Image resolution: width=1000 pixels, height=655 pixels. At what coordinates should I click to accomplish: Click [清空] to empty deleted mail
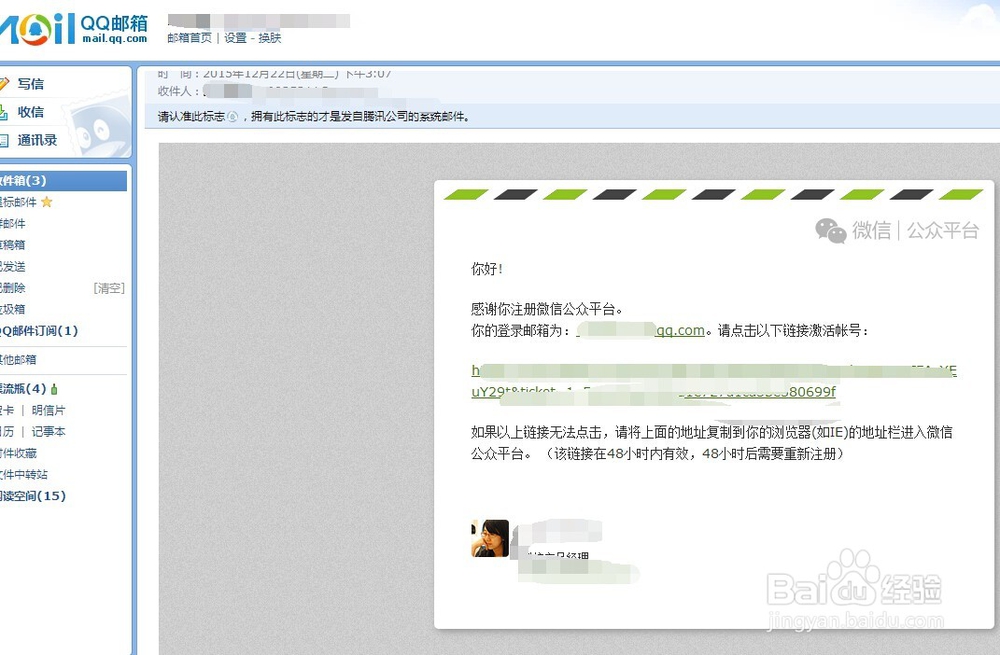(x=109, y=288)
